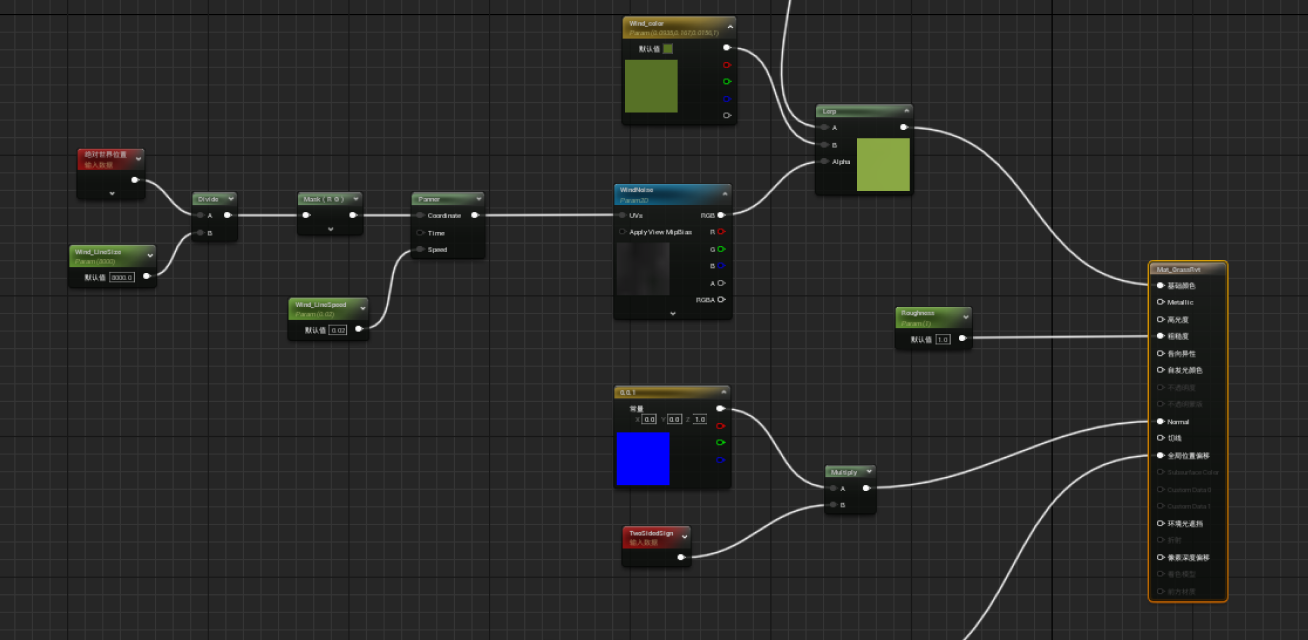Click the Time input pin on Panner
Screen dimensions: 1308x640
pyautogui.click(x=421, y=233)
